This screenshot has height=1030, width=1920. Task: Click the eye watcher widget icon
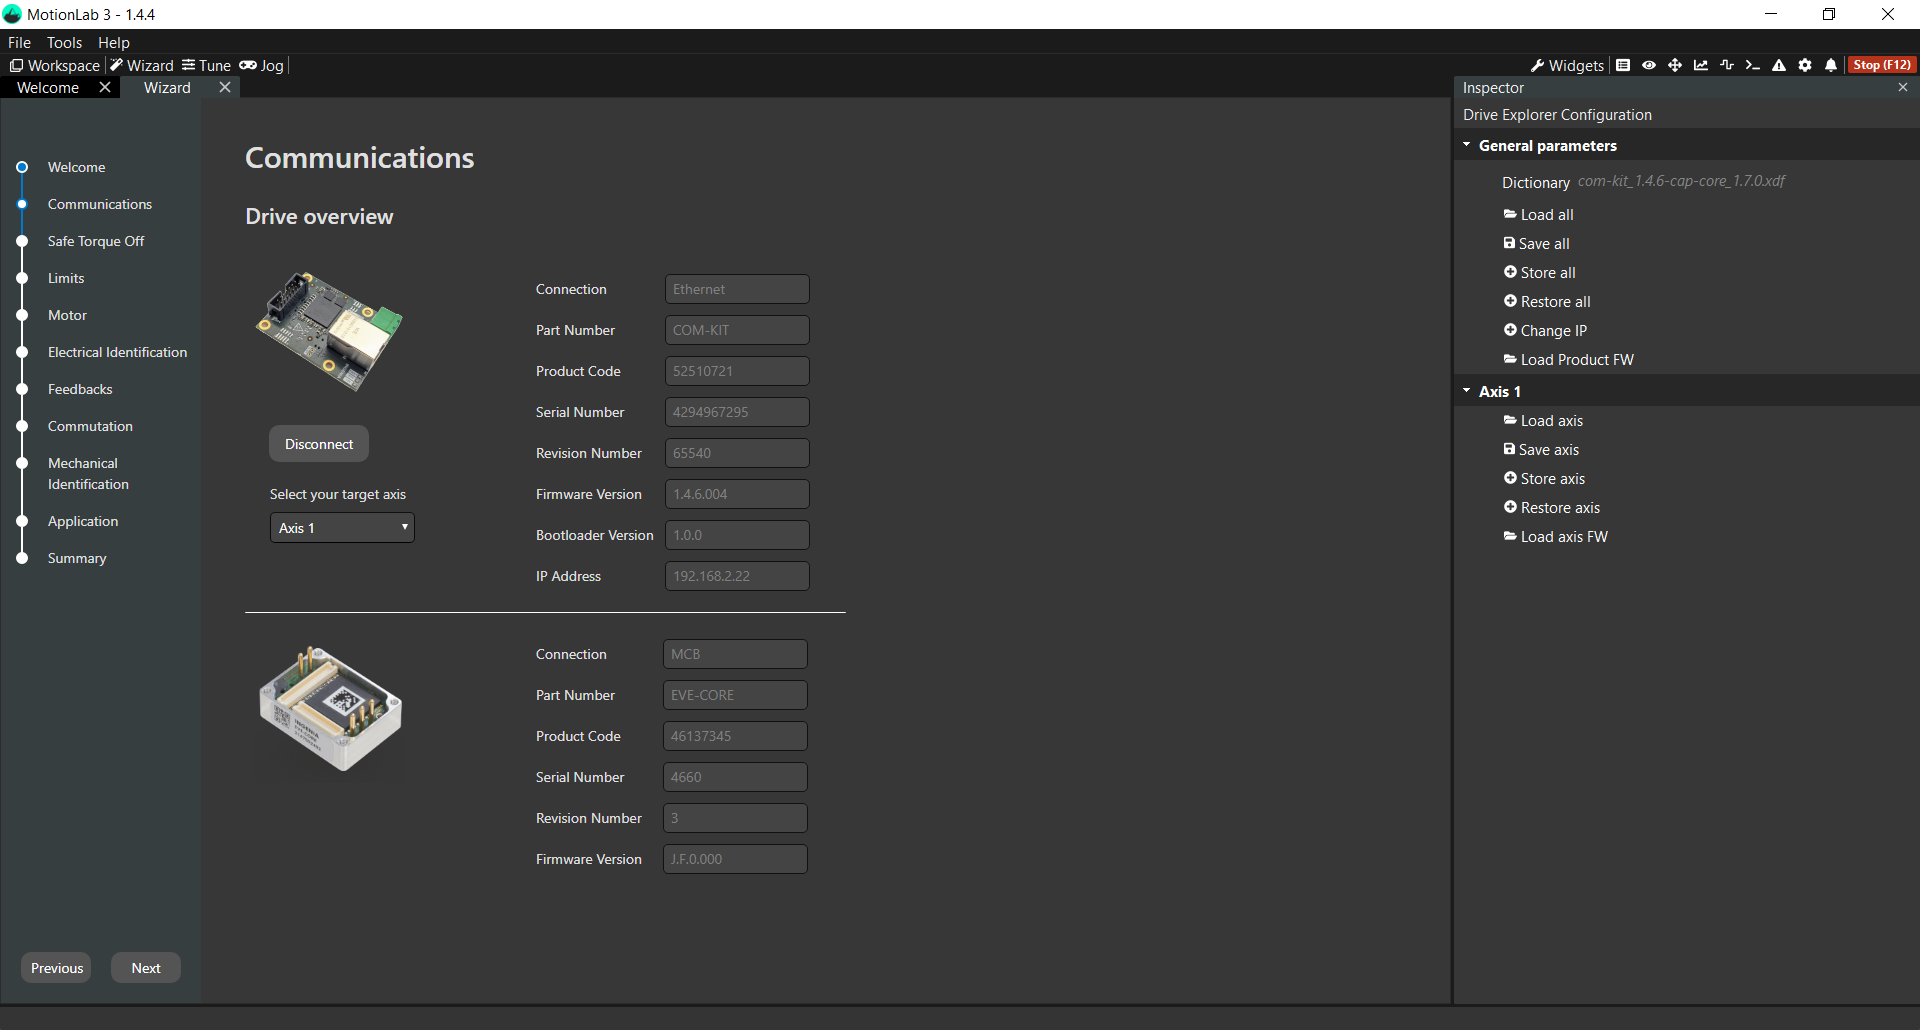click(x=1649, y=65)
